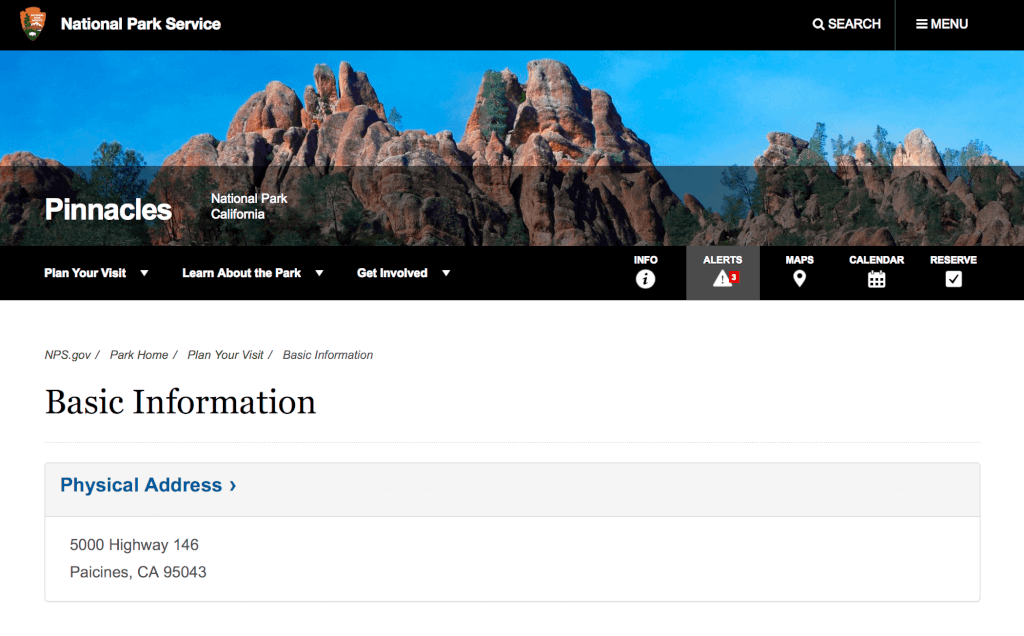Click the Basic Information breadcrumb text

(x=328, y=355)
